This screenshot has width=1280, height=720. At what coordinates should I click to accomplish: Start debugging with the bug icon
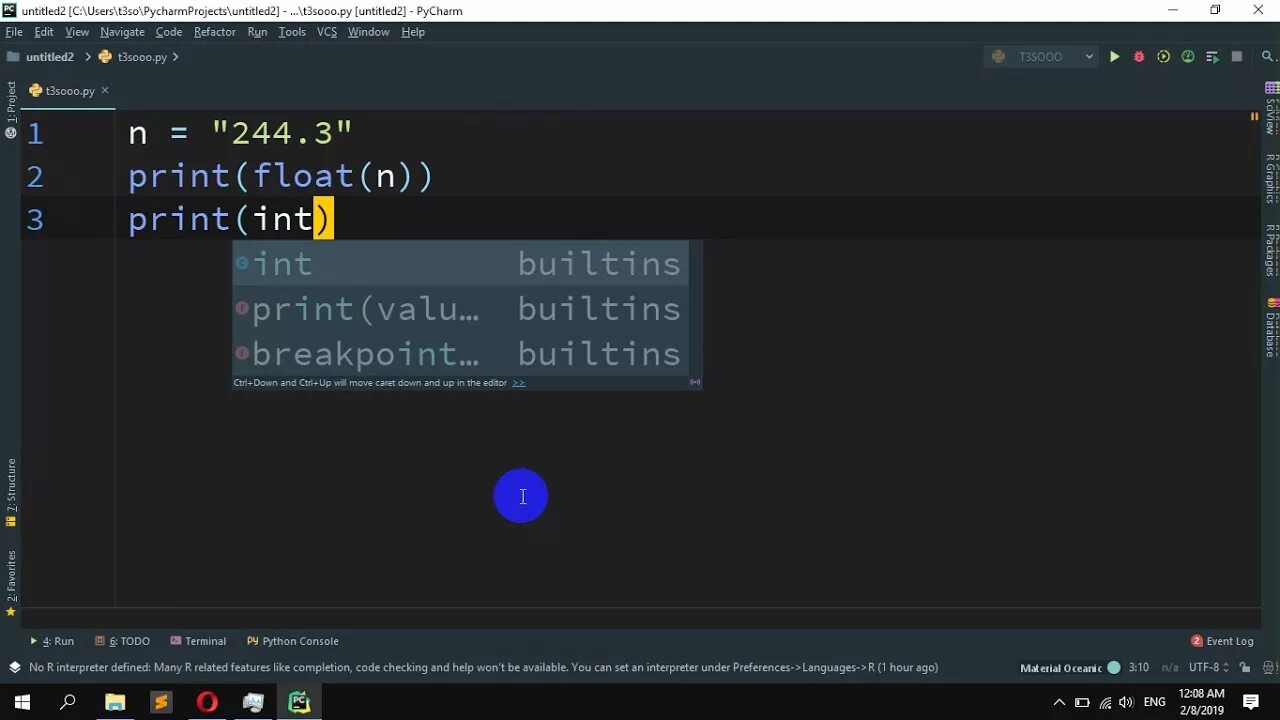(1139, 57)
